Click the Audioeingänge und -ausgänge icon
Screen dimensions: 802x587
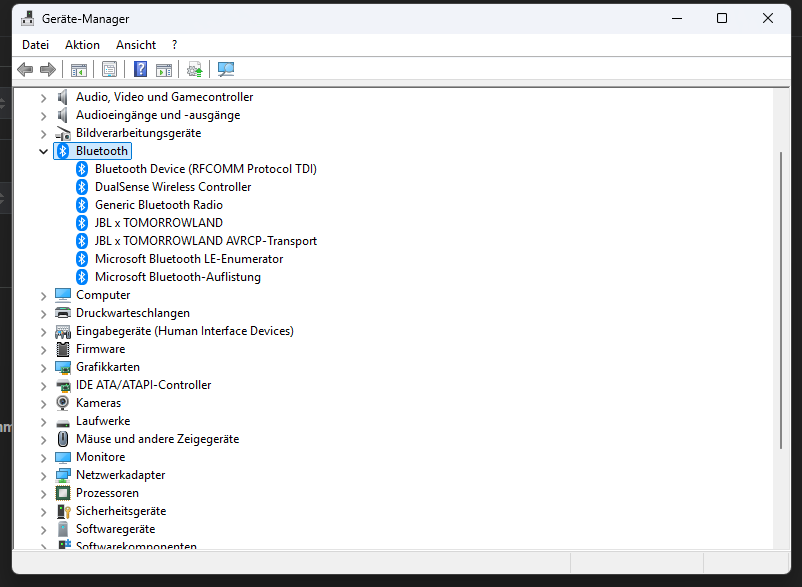62,115
